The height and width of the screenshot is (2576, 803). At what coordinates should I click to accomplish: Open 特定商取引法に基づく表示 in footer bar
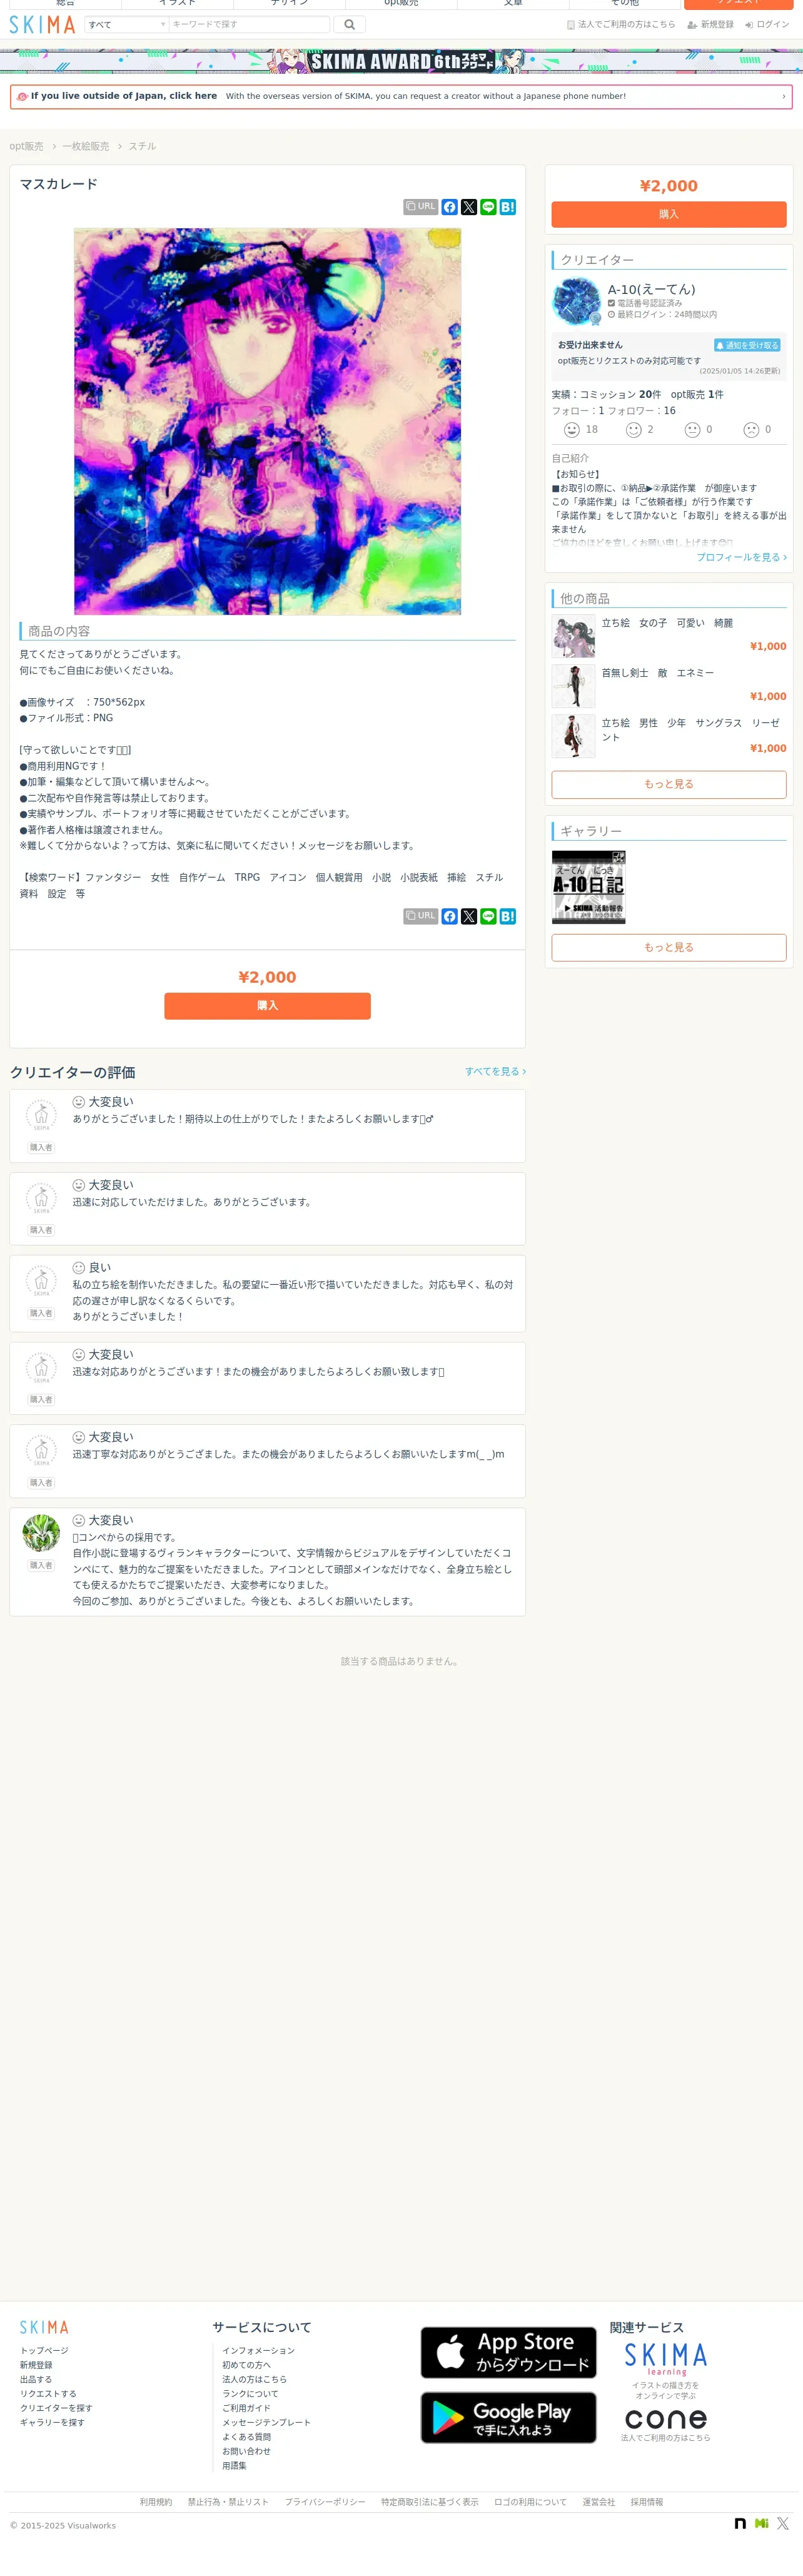point(430,2502)
